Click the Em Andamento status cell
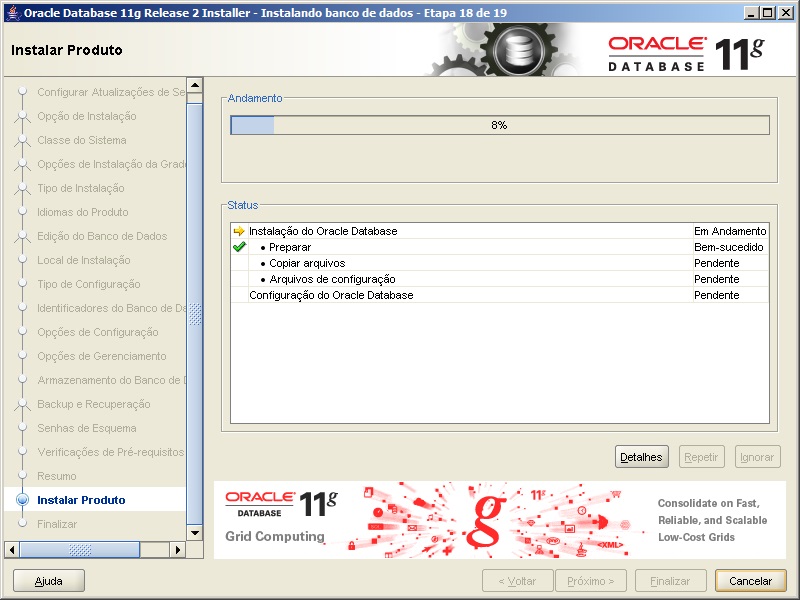This screenshot has width=800, height=600. [730, 231]
